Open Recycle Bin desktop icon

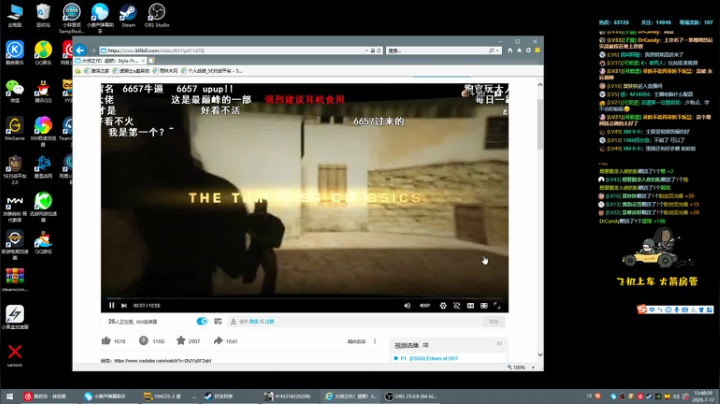click(x=43, y=15)
